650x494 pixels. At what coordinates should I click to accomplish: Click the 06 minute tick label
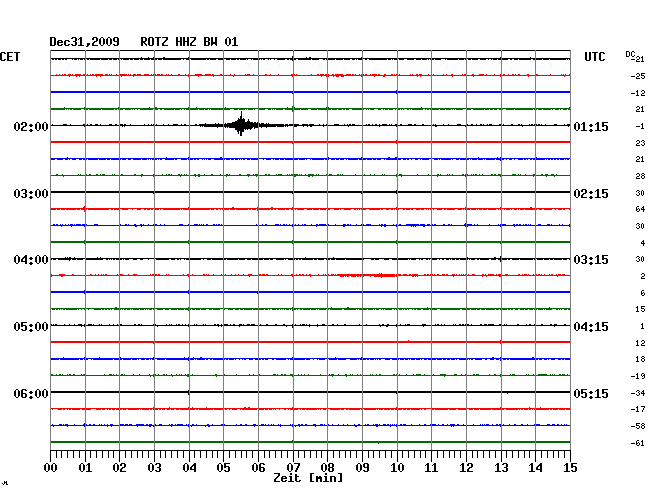258,468
